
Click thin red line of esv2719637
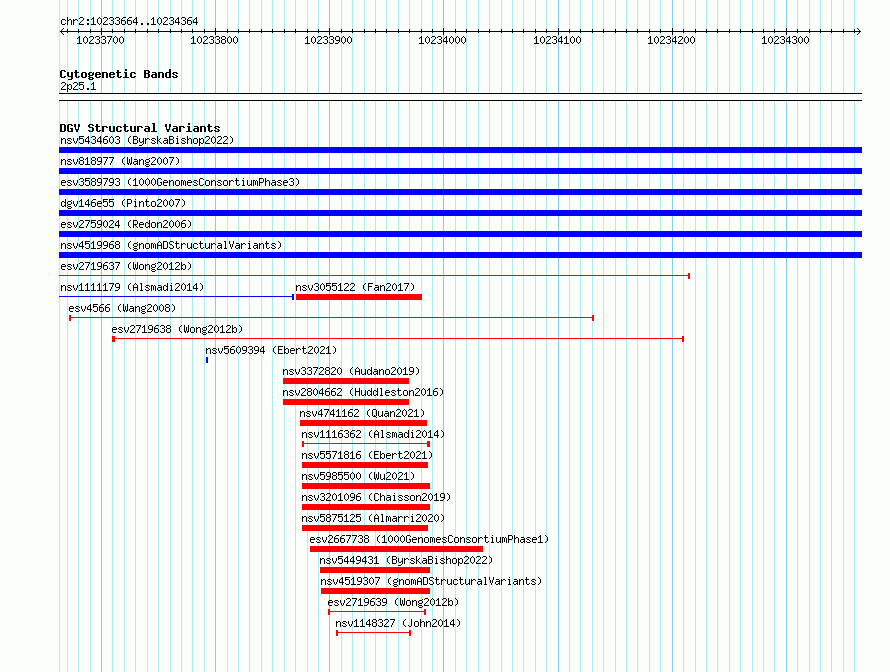375,276
